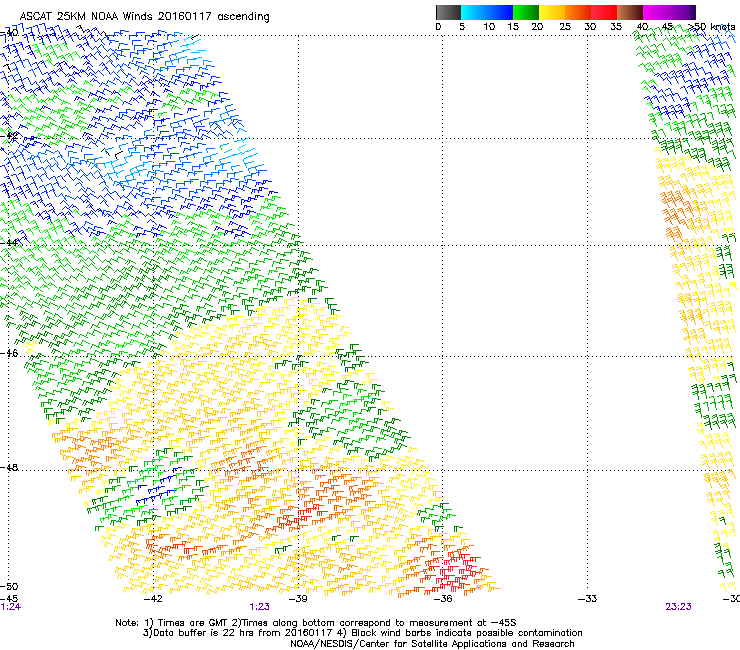Select the yellow 20-25 knots legend swatch
740x650 pixels.
click(x=552, y=12)
